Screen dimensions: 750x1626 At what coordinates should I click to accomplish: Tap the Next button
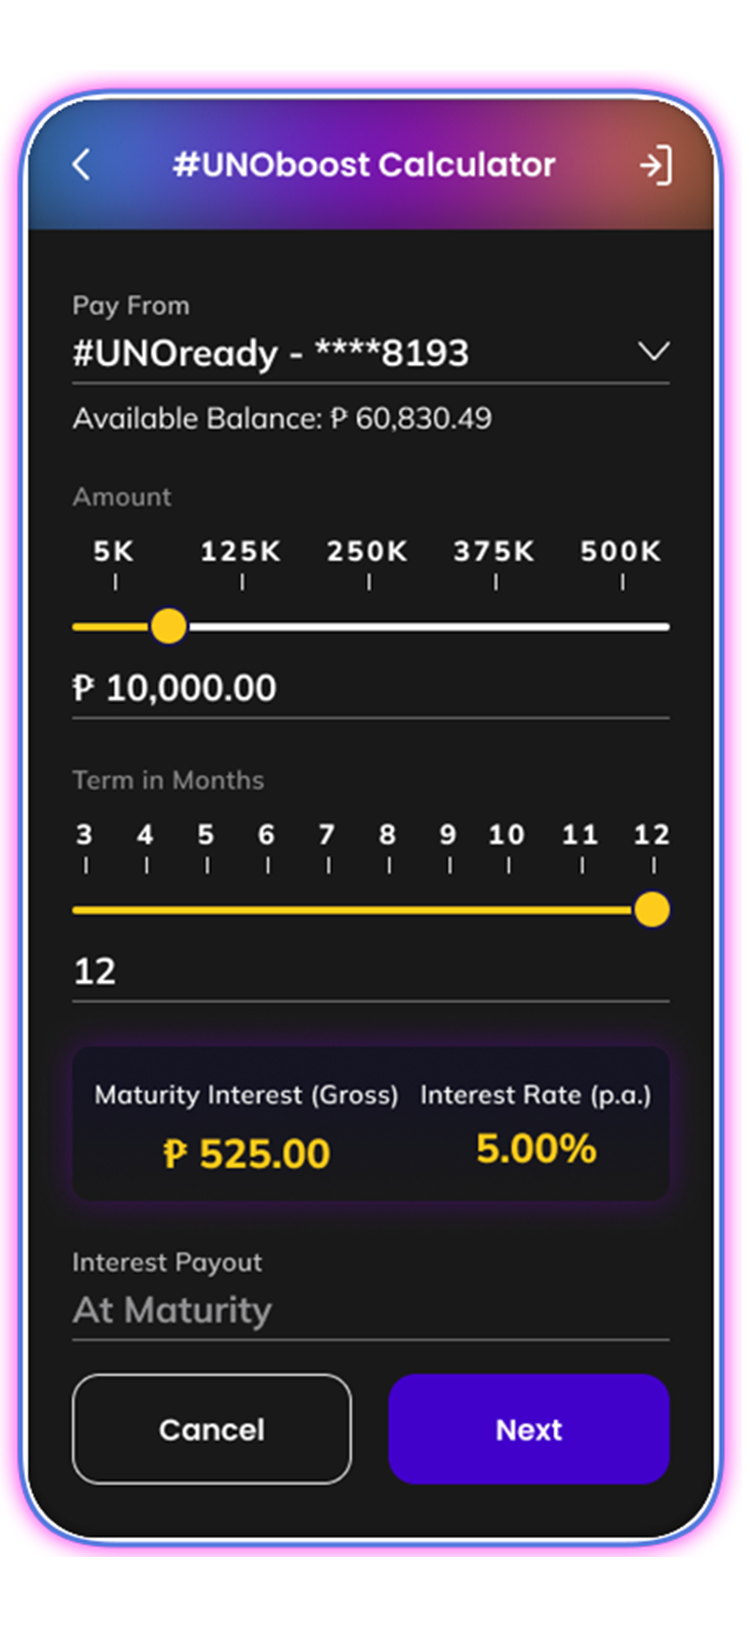pos(529,1429)
